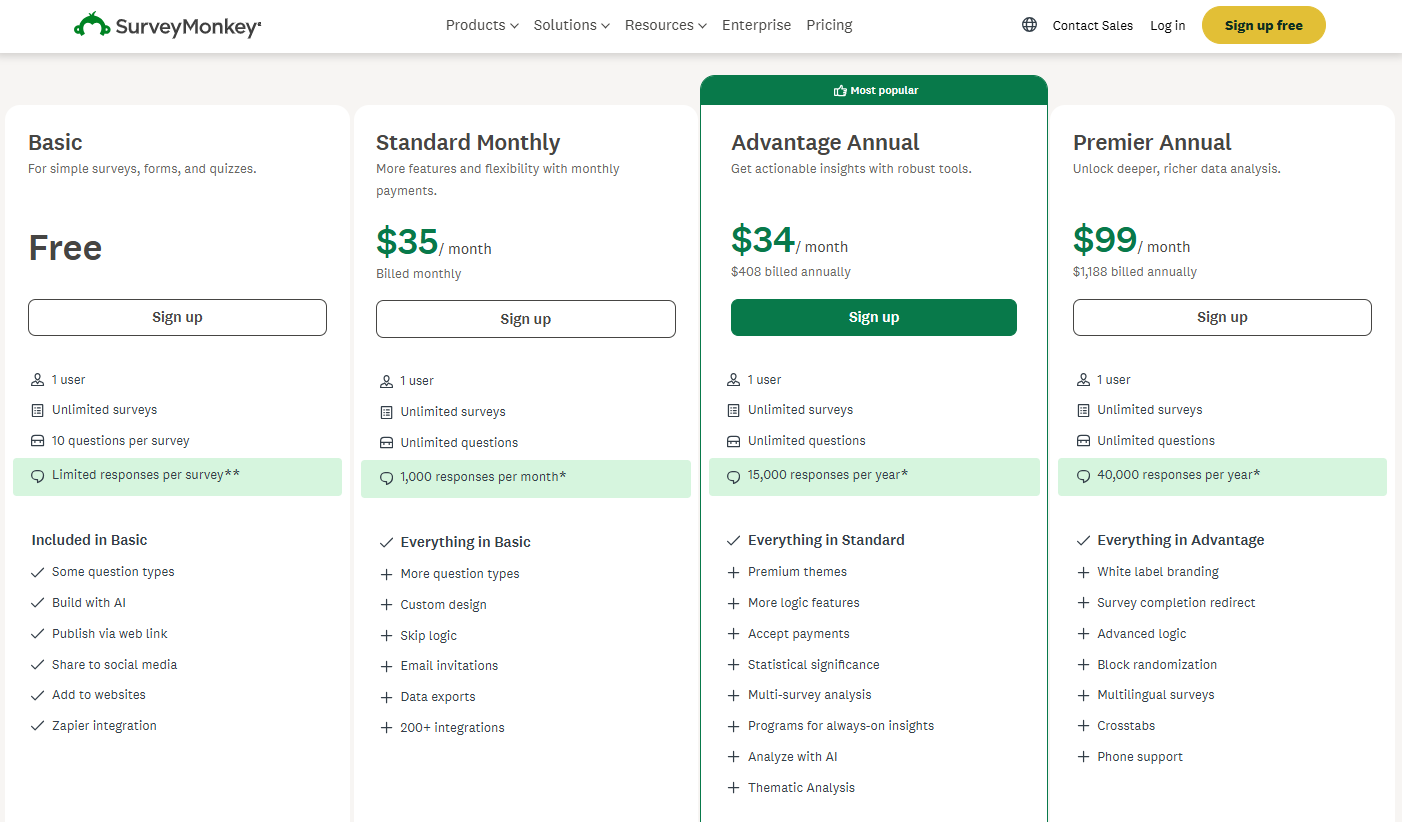1402x822 pixels.
Task: Click the Data exports feature
Action: click(x=438, y=697)
